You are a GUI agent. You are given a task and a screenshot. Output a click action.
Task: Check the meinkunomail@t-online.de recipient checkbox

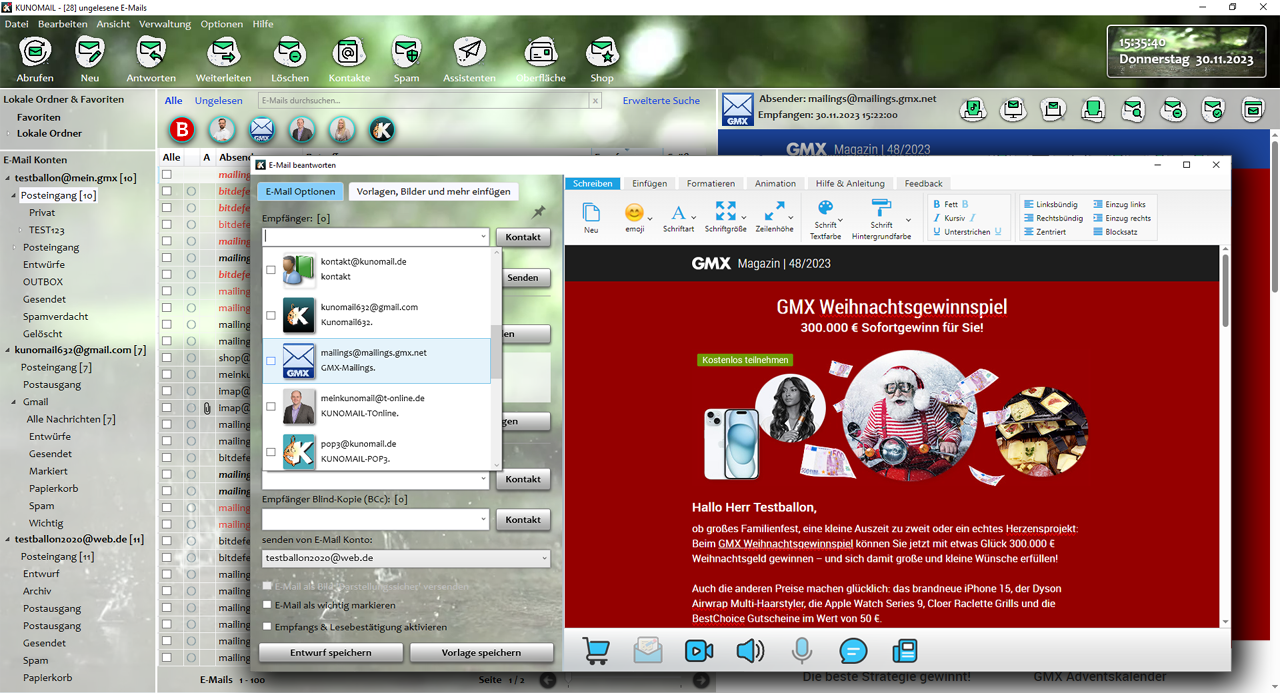coord(271,406)
